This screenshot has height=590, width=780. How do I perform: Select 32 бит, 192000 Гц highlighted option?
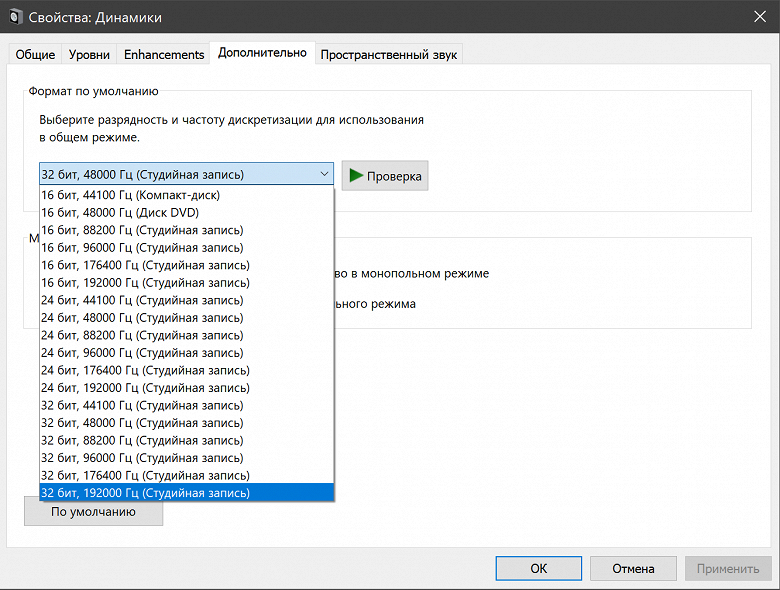pos(145,493)
